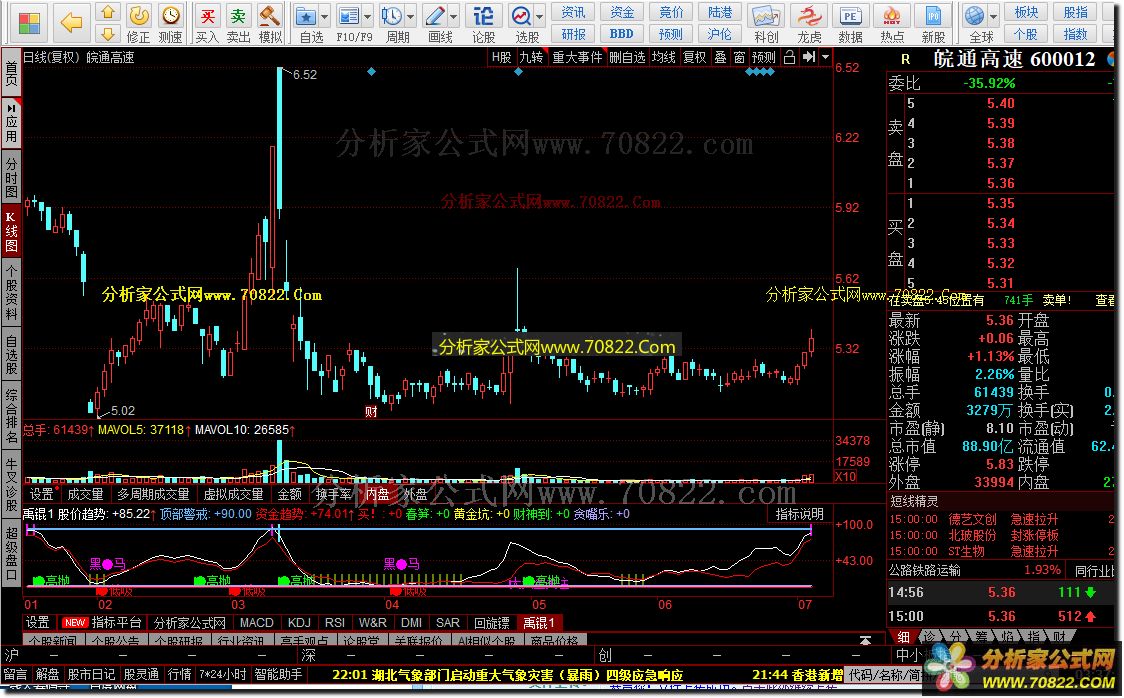Open the 修正 correction tool
Image resolution: width=1124 pixels, height=698 pixels.
pyautogui.click(x=138, y=23)
